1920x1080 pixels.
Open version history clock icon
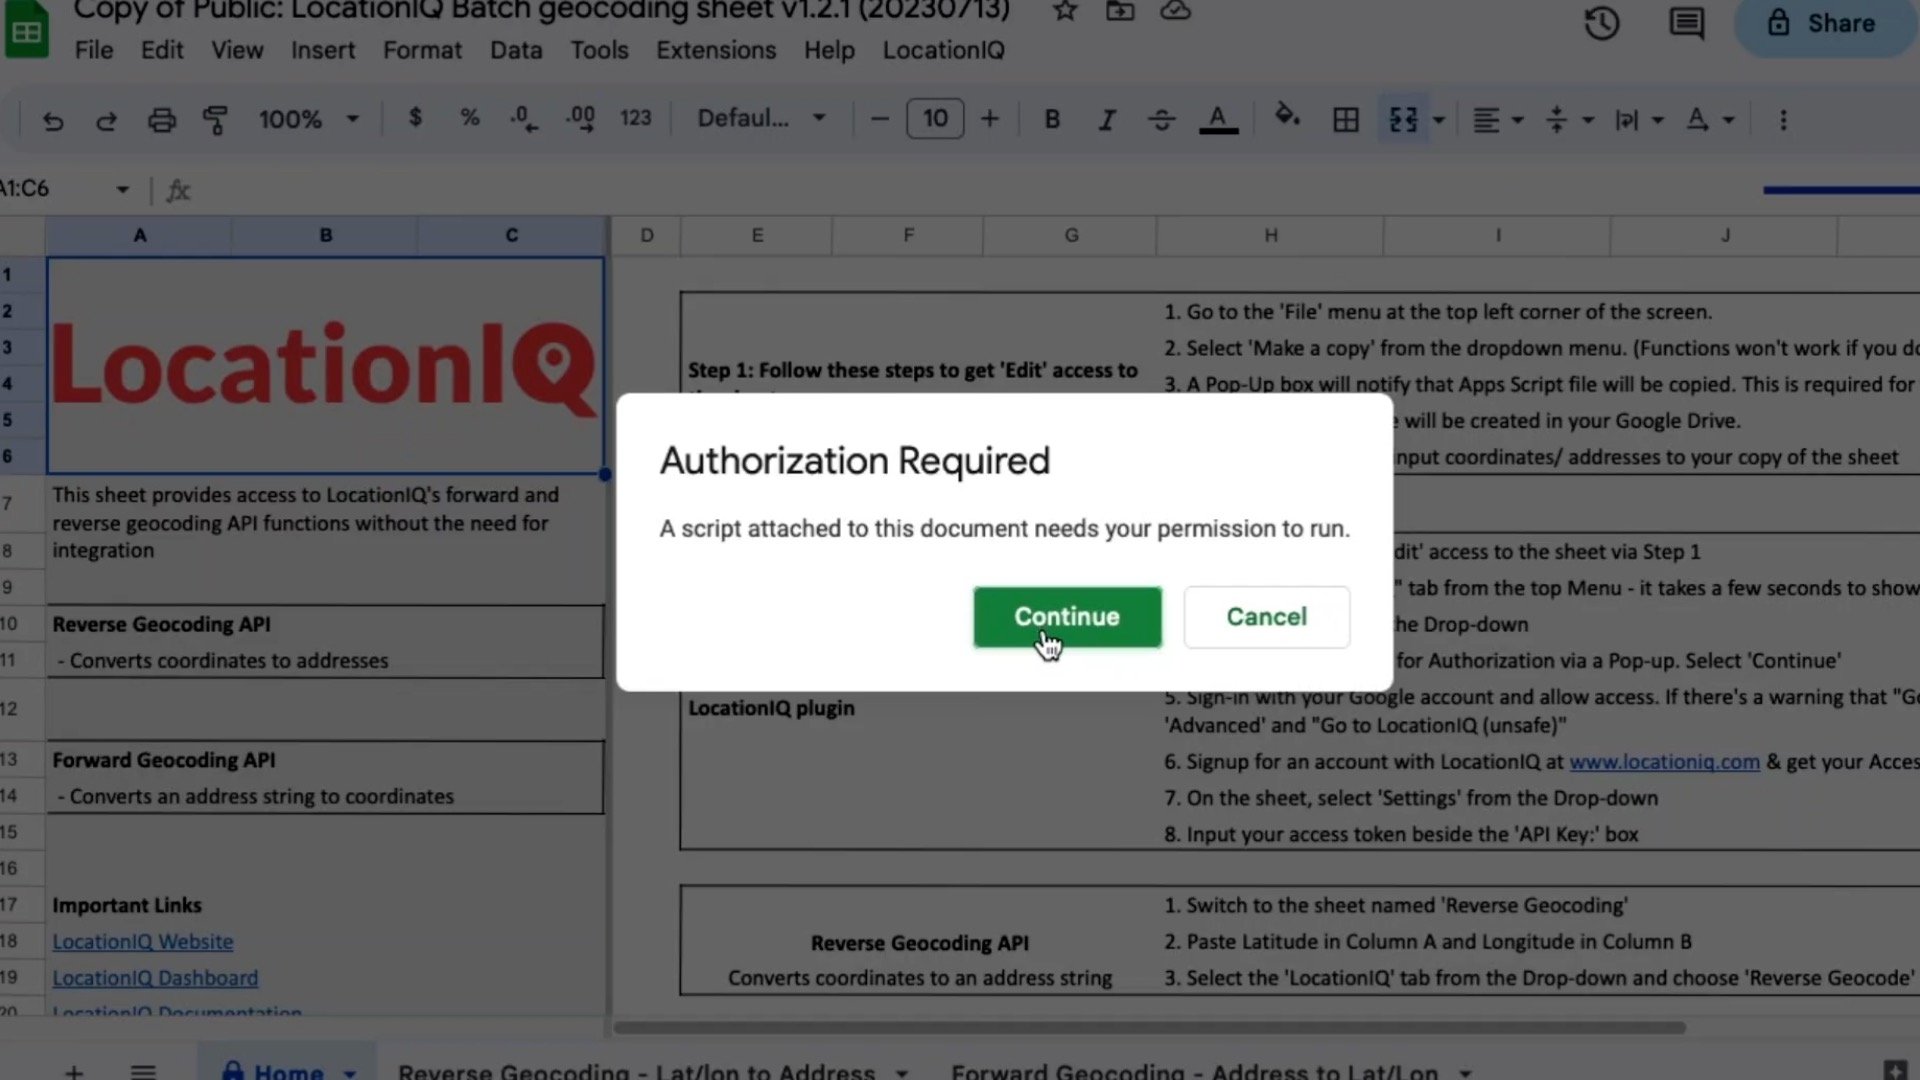tap(1602, 23)
